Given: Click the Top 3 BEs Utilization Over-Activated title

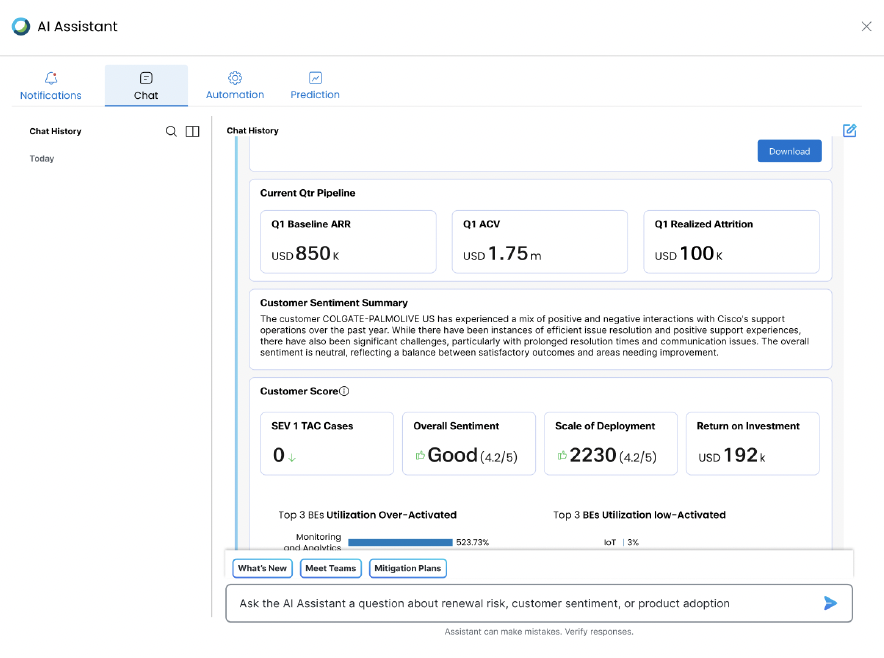Looking at the screenshot, I should pos(368,515).
